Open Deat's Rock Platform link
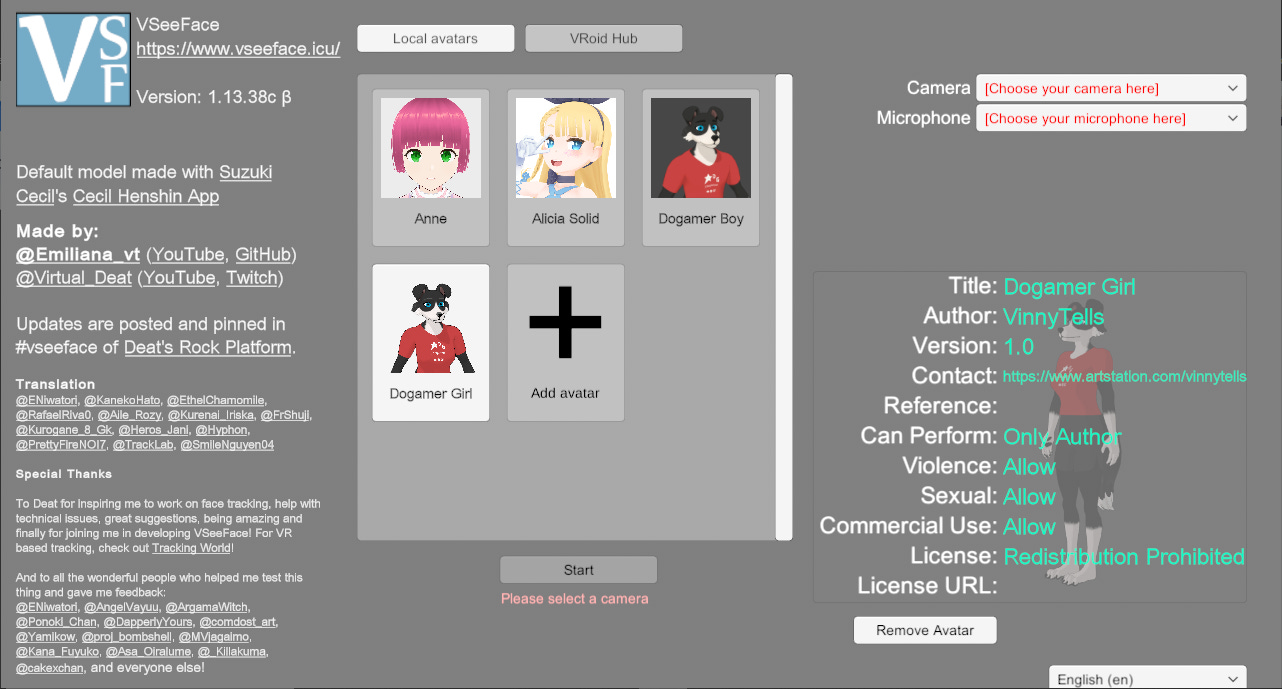Screen dimensions: 1282x689 click(208, 348)
